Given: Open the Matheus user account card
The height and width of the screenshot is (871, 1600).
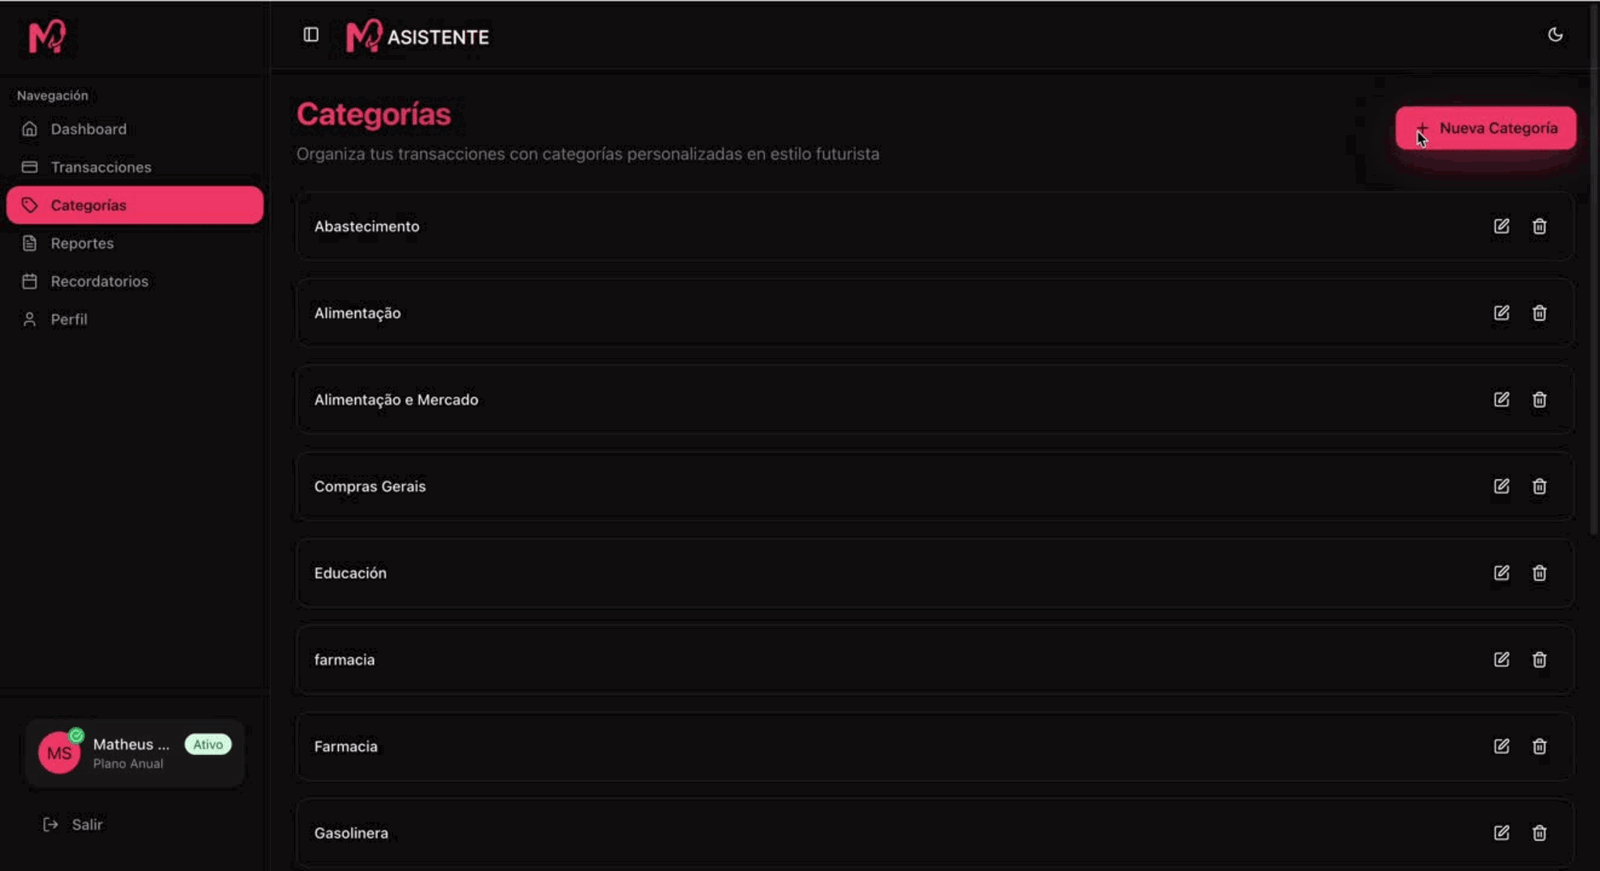Looking at the screenshot, I should click(134, 753).
